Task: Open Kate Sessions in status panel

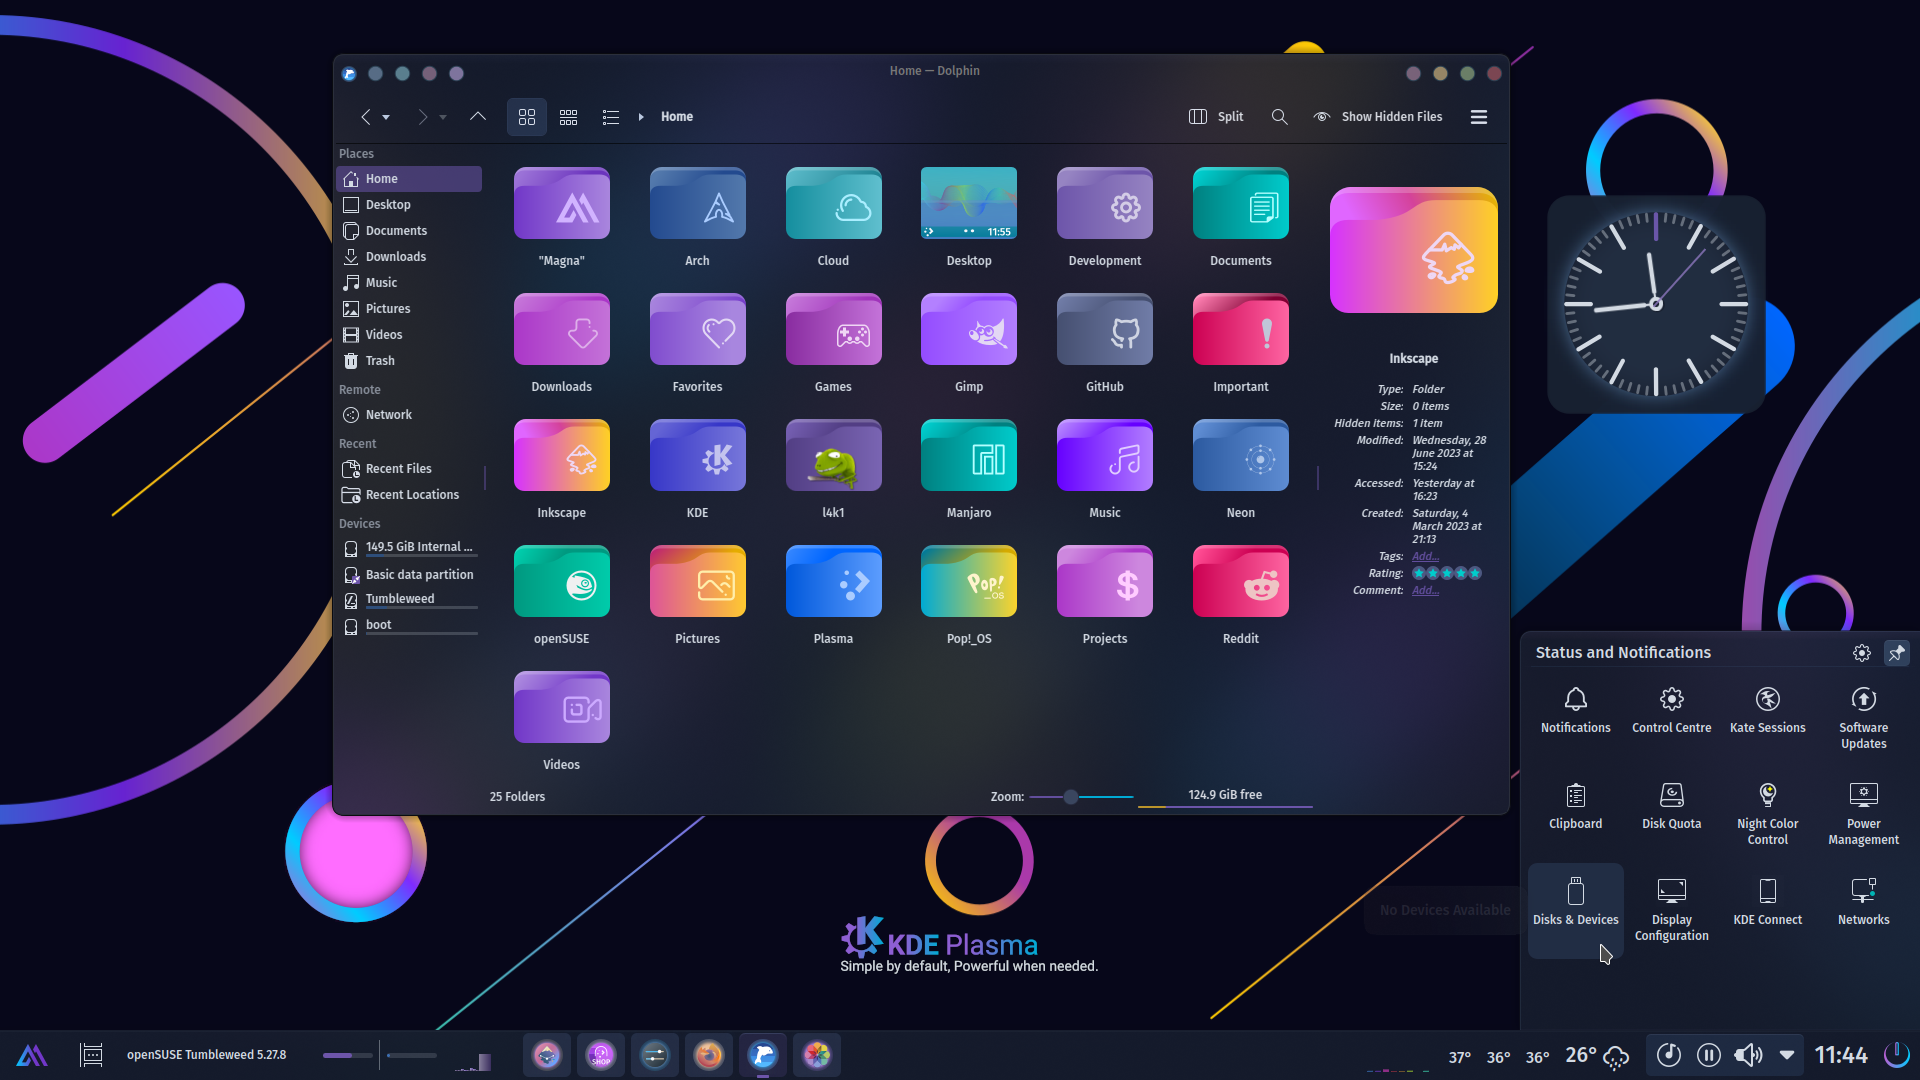Action: coord(1767,711)
